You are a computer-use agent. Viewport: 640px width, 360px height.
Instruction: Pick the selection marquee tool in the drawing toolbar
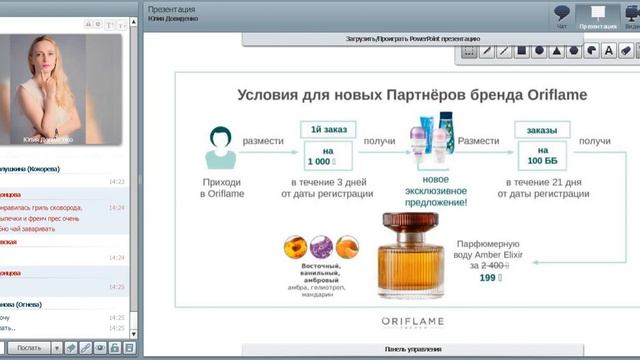469,51
